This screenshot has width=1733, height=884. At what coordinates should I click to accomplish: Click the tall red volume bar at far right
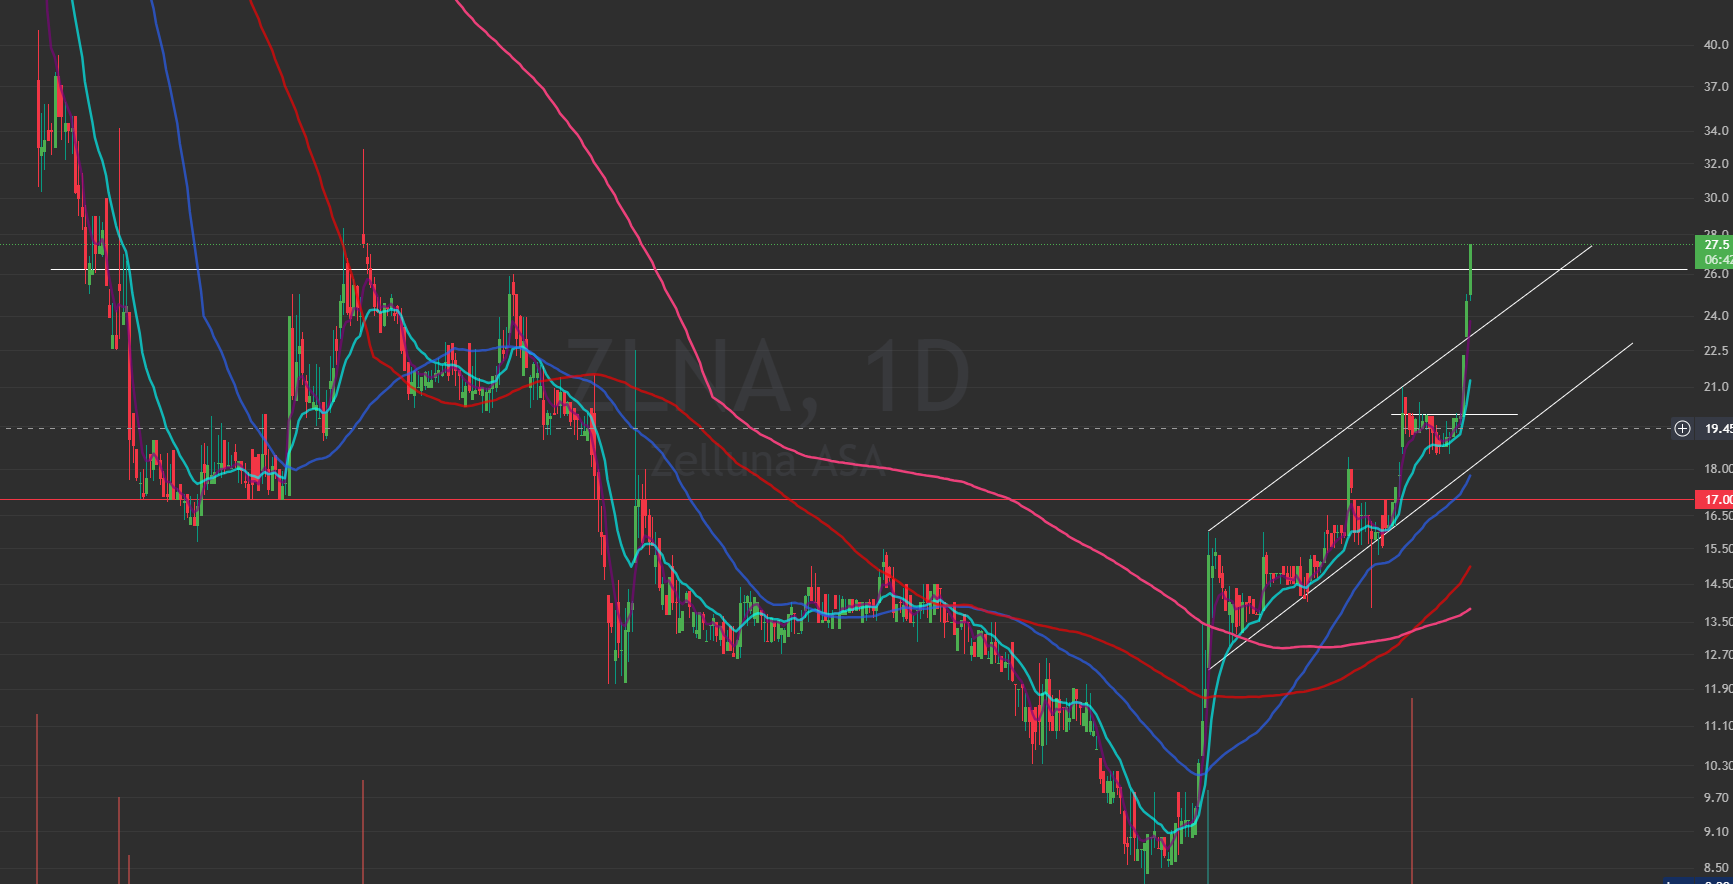[1412, 790]
